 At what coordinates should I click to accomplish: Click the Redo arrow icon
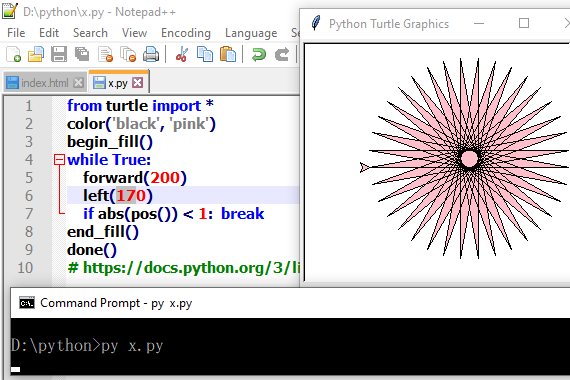(282, 55)
